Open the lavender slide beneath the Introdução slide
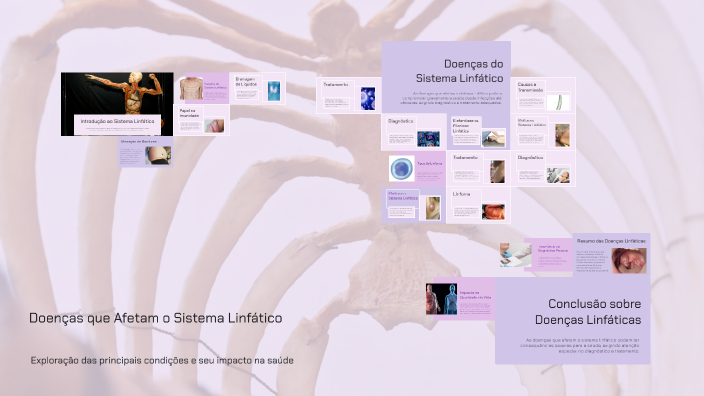 tap(145, 152)
